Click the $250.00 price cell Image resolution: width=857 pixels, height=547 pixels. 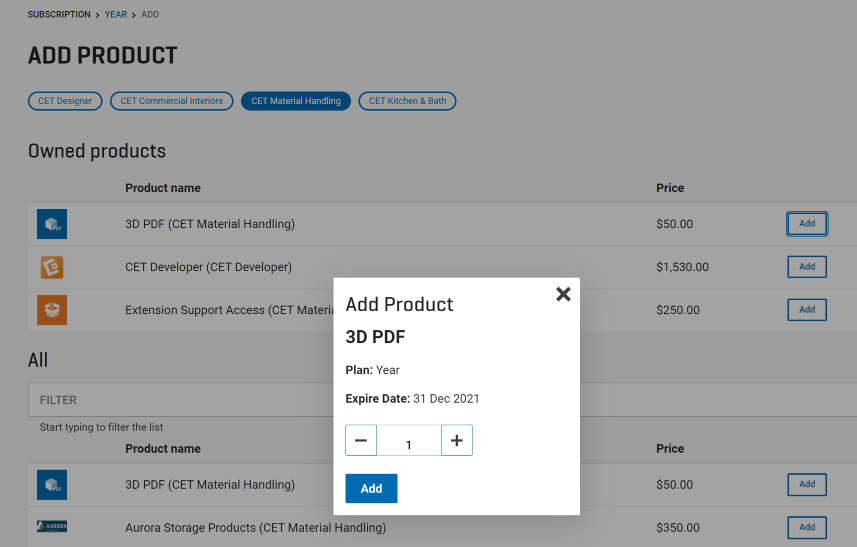click(678, 310)
